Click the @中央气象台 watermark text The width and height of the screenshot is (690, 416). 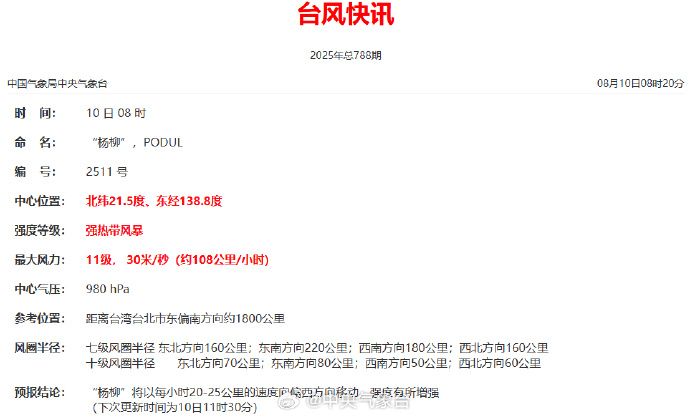[357, 401]
